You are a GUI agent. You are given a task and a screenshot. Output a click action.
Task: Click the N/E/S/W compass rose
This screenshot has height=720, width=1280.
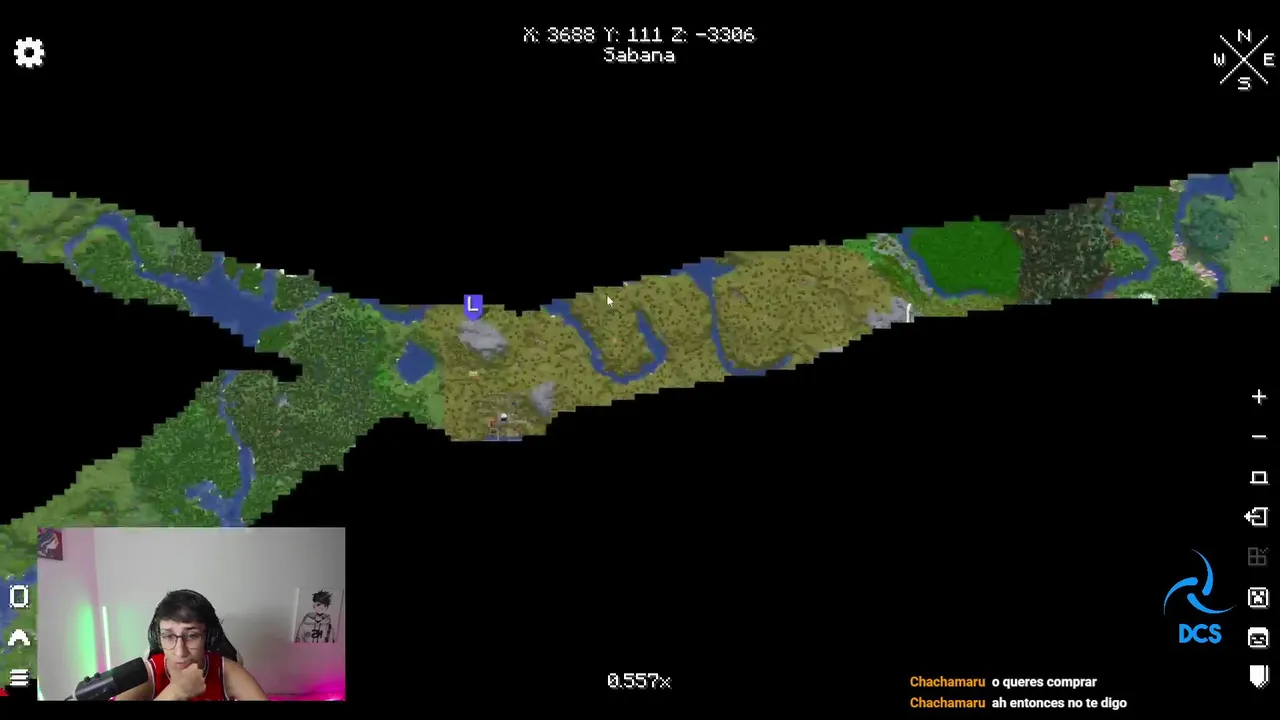click(1243, 60)
